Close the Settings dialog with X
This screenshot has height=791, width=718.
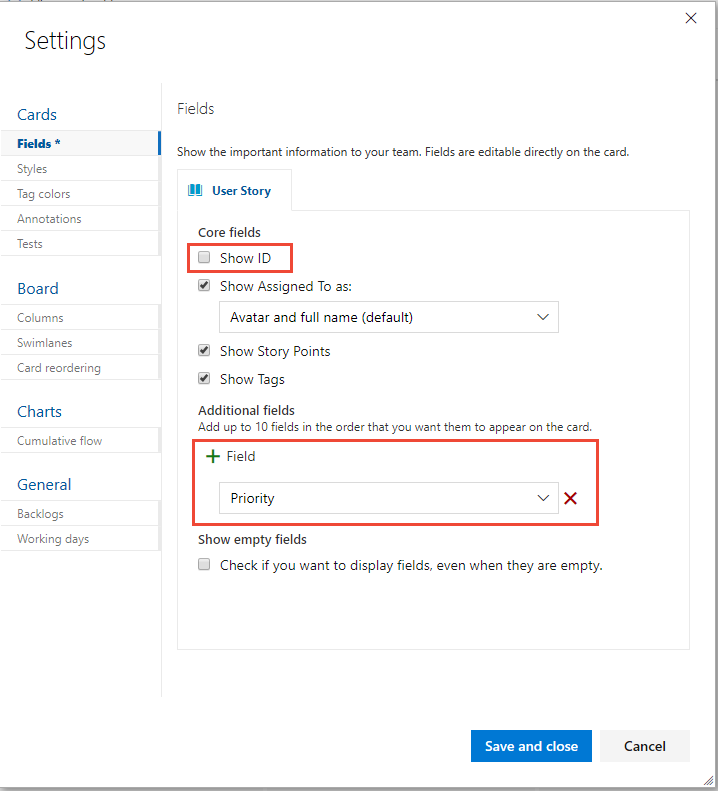(691, 19)
